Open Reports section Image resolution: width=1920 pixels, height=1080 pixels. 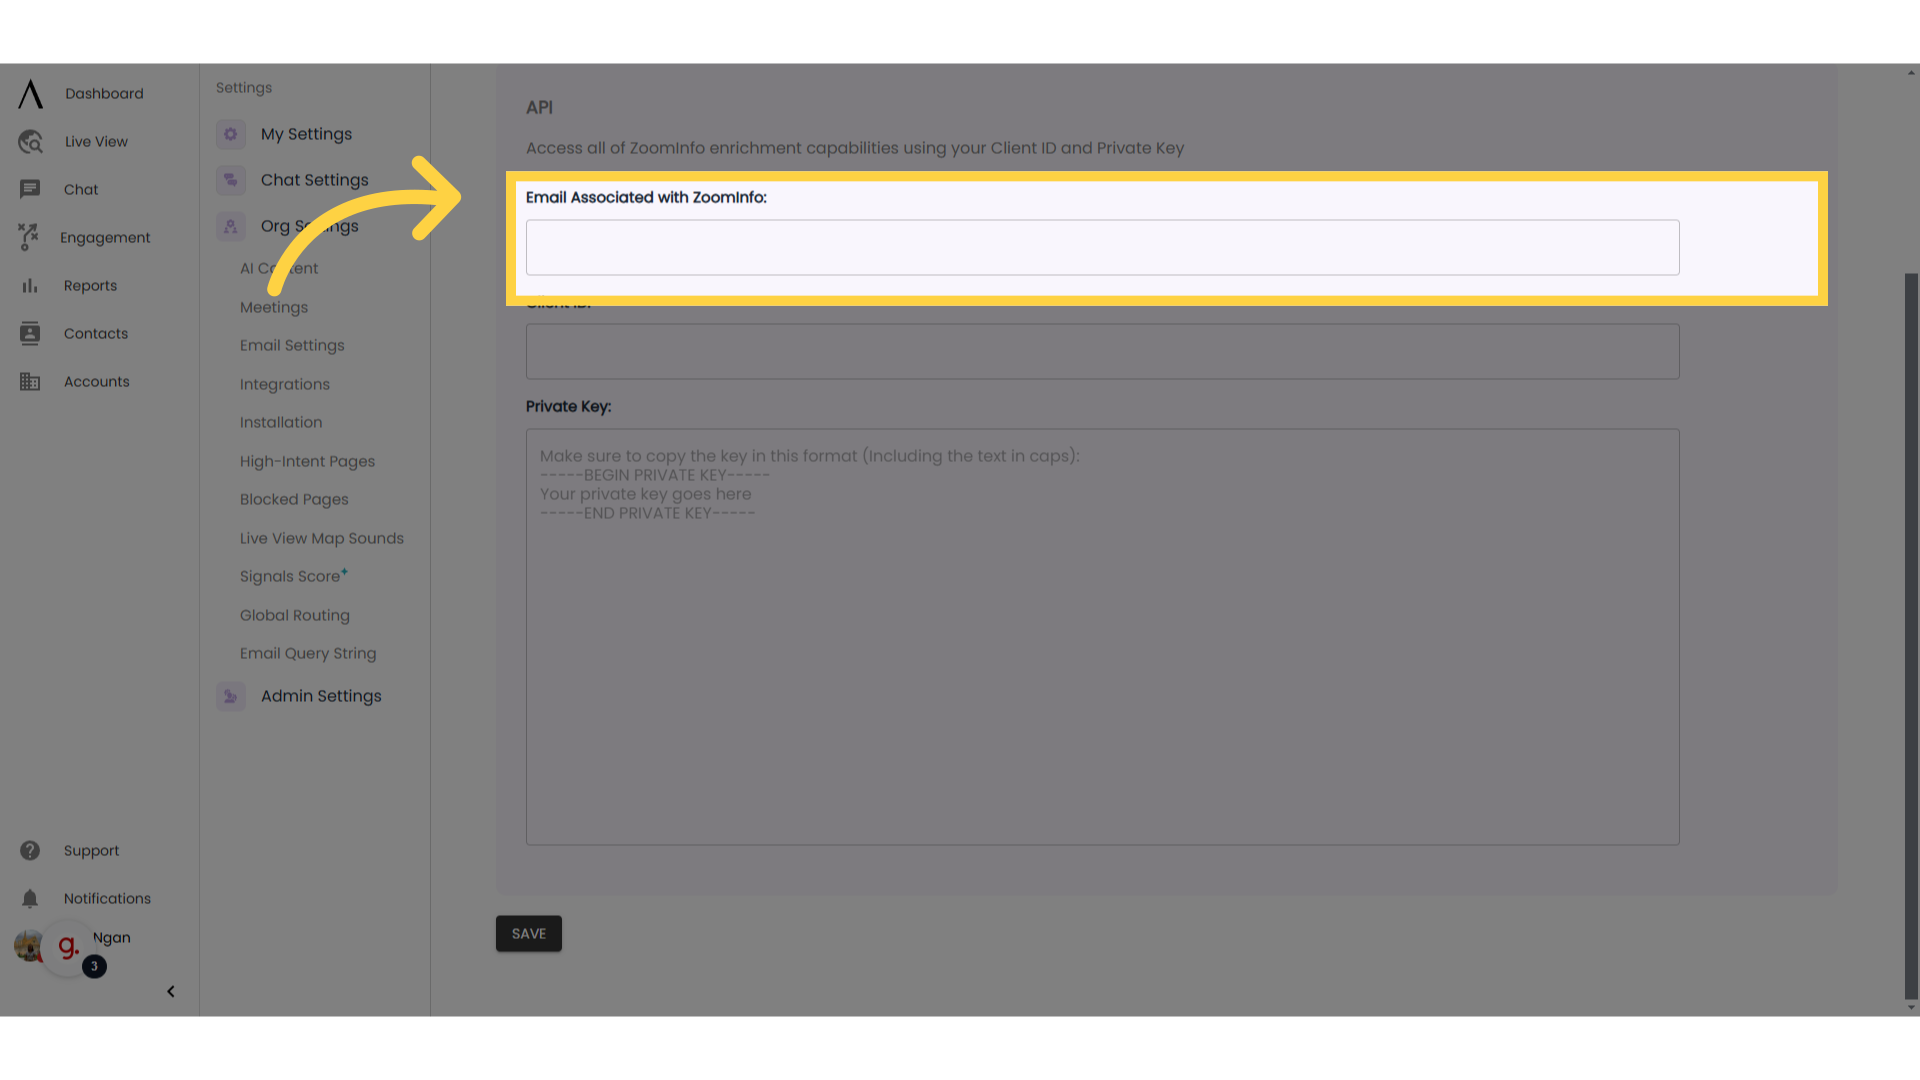(x=90, y=285)
